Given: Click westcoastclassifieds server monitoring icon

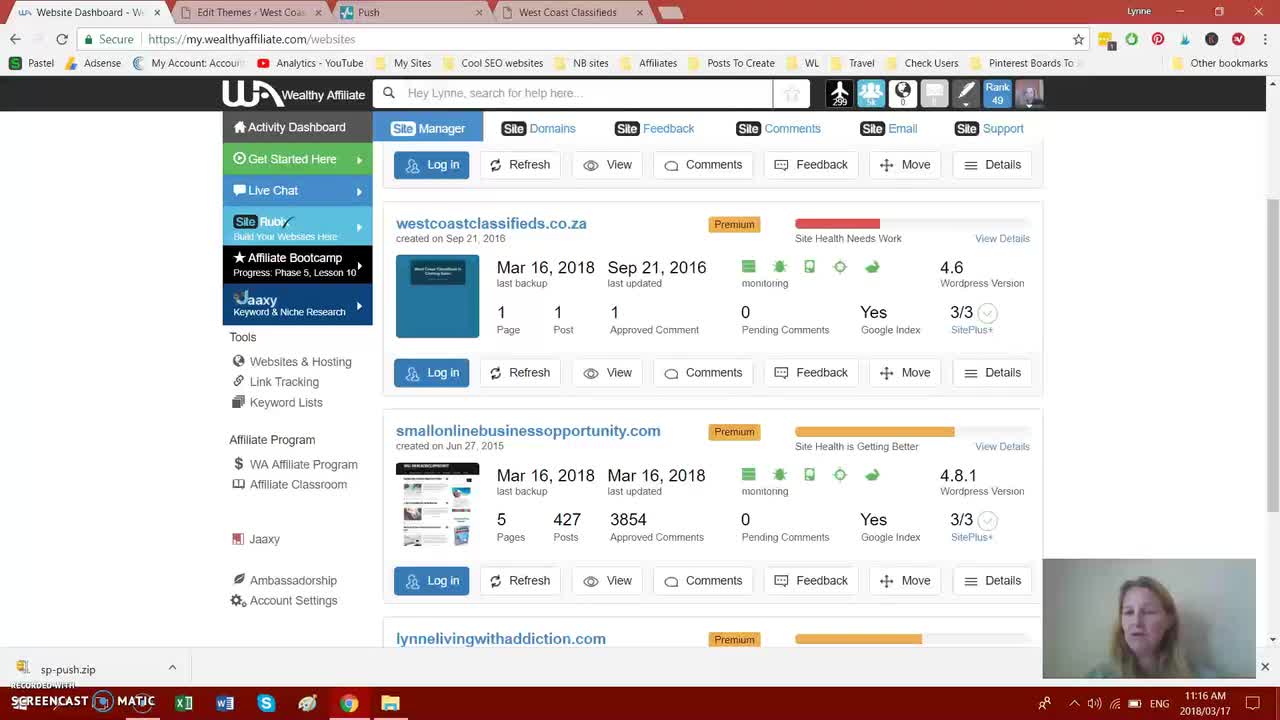Looking at the screenshot, I should [x=748, y=267].
